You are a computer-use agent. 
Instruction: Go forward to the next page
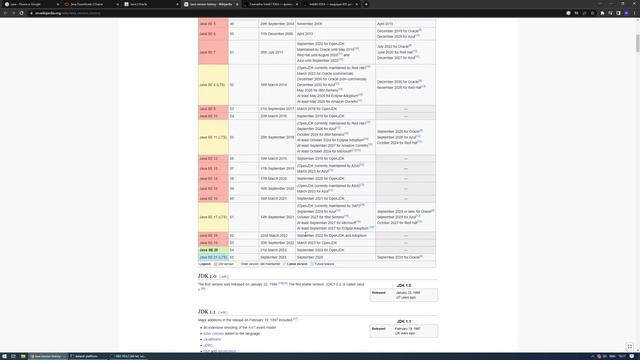point(13,13)
